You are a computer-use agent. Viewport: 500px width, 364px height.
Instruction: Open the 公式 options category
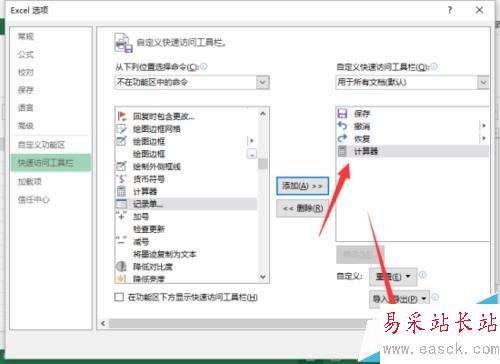[26, 54]
